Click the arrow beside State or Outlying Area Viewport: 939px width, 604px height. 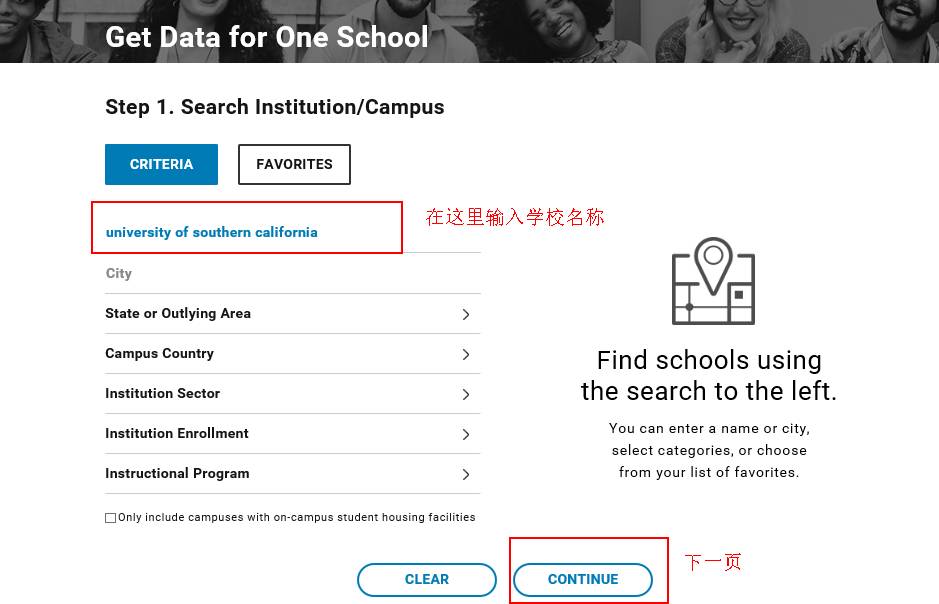point(466,314)
